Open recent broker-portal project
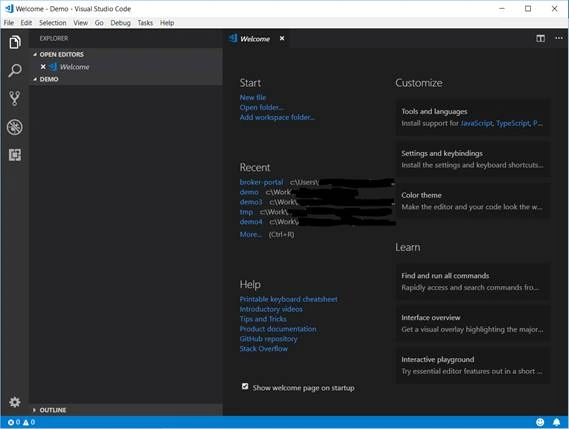This screenshot has width=569, height=429. (261, 182)
